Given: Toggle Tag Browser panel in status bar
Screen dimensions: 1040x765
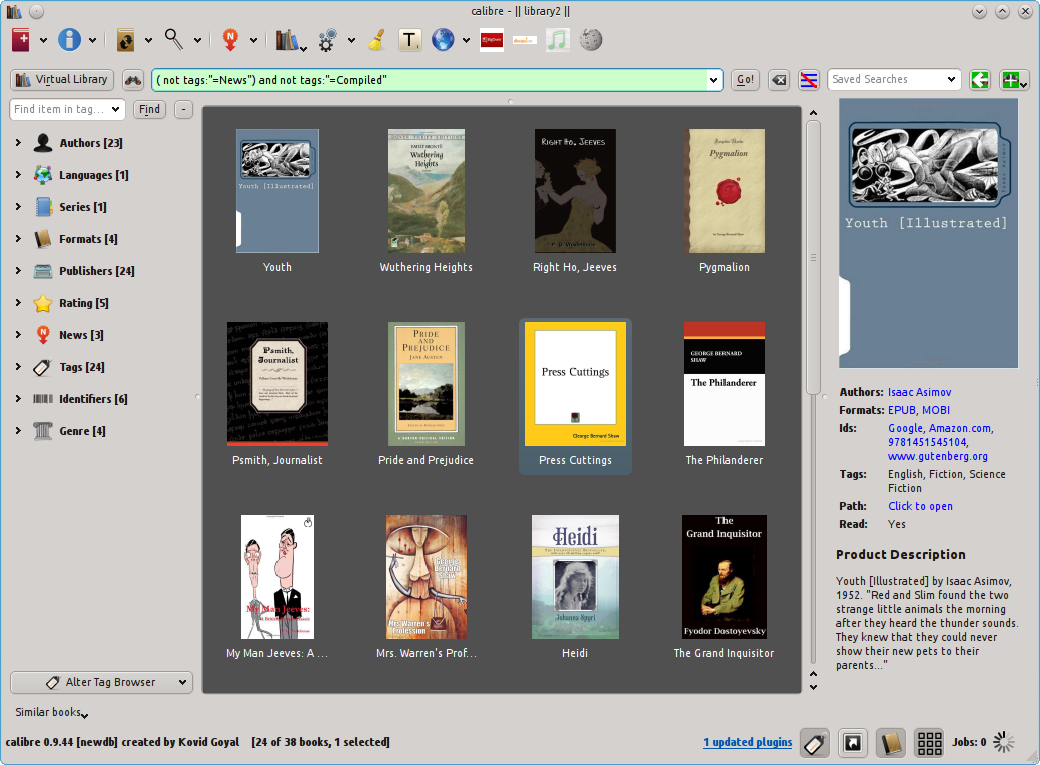Looking at the screenshot, I should 814,743.
